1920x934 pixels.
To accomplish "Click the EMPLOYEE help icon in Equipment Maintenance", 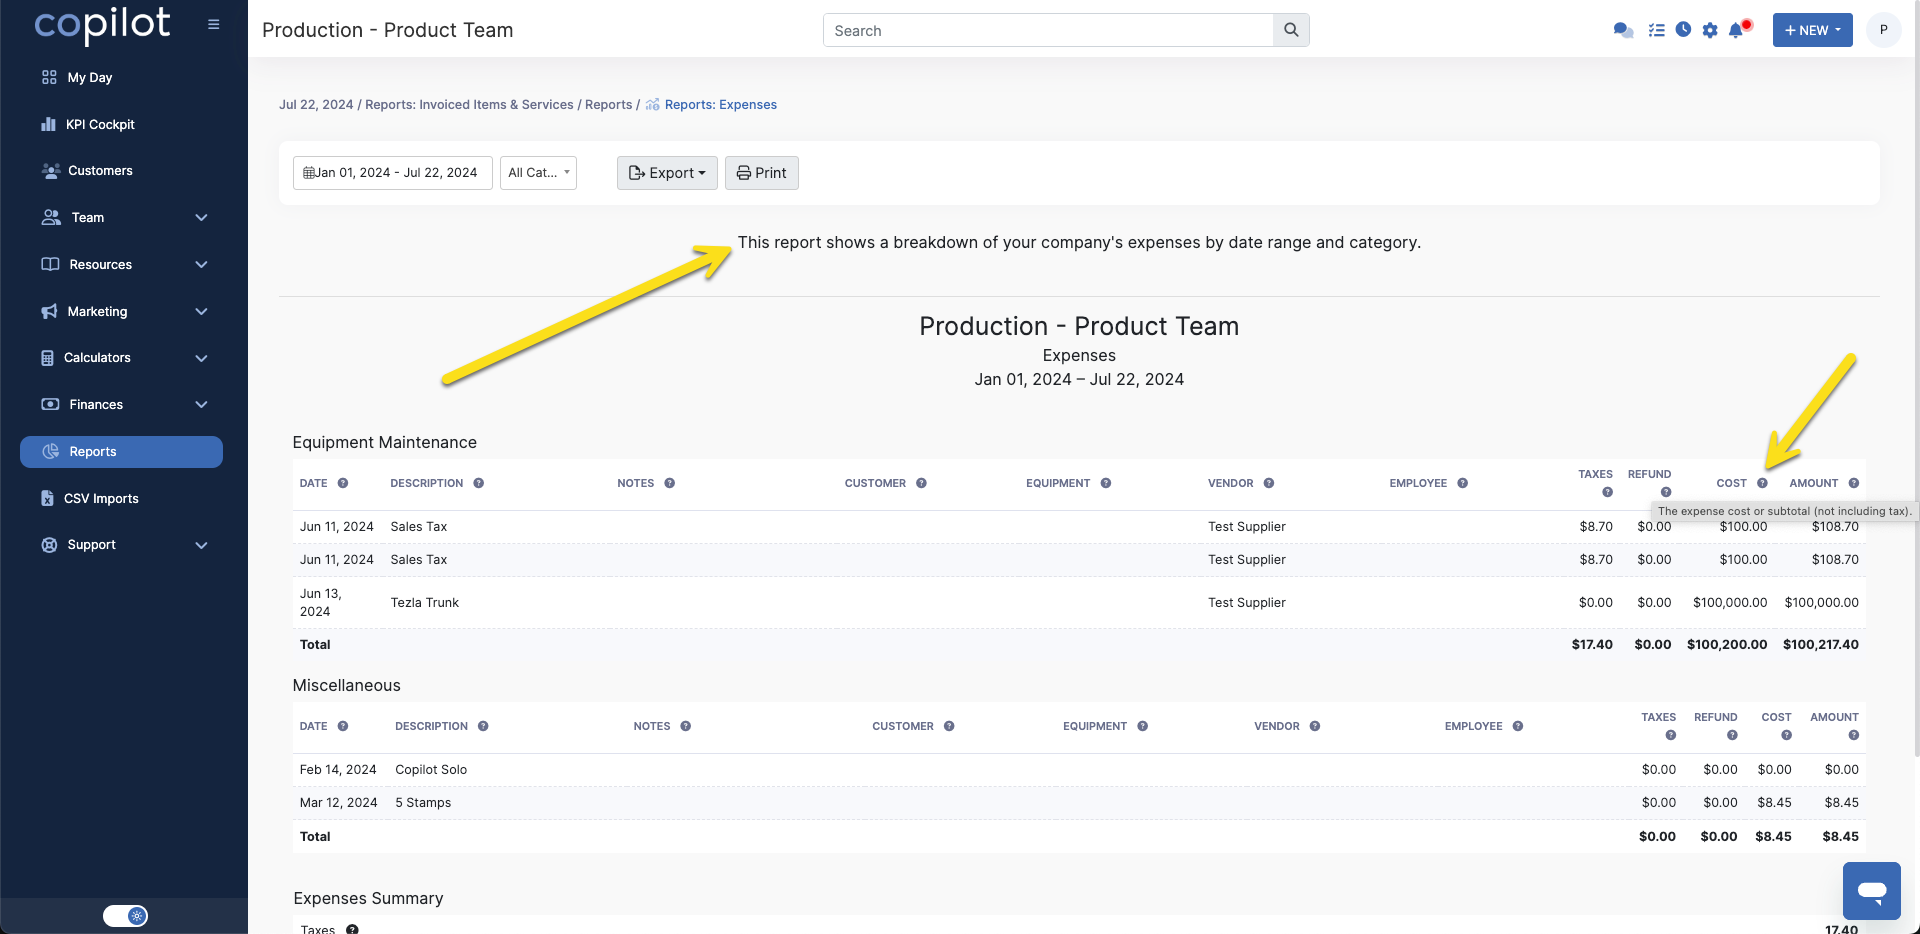I will point(1463,483).
